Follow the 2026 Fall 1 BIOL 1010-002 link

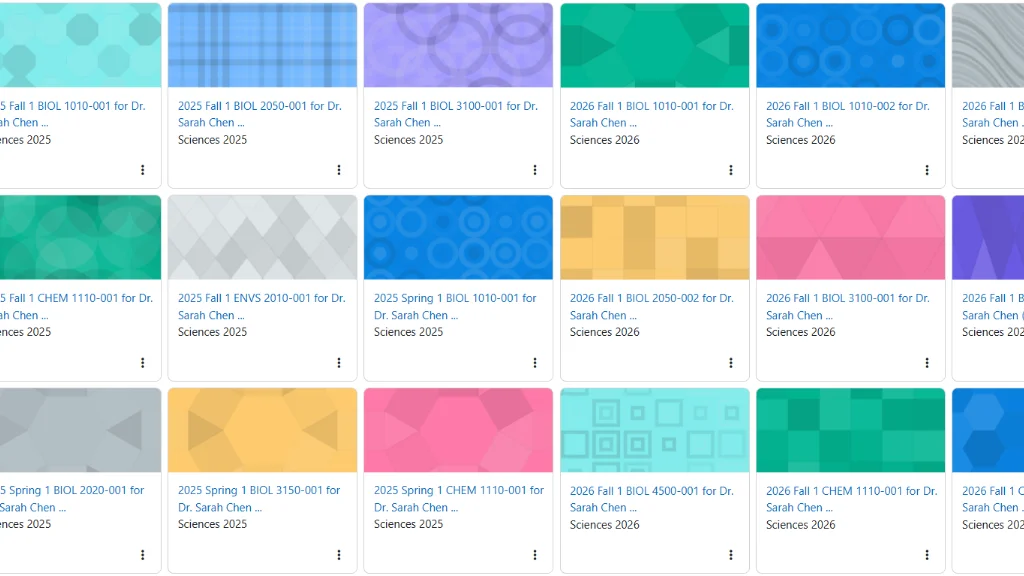pyautogui.click(x=848, y=114)
